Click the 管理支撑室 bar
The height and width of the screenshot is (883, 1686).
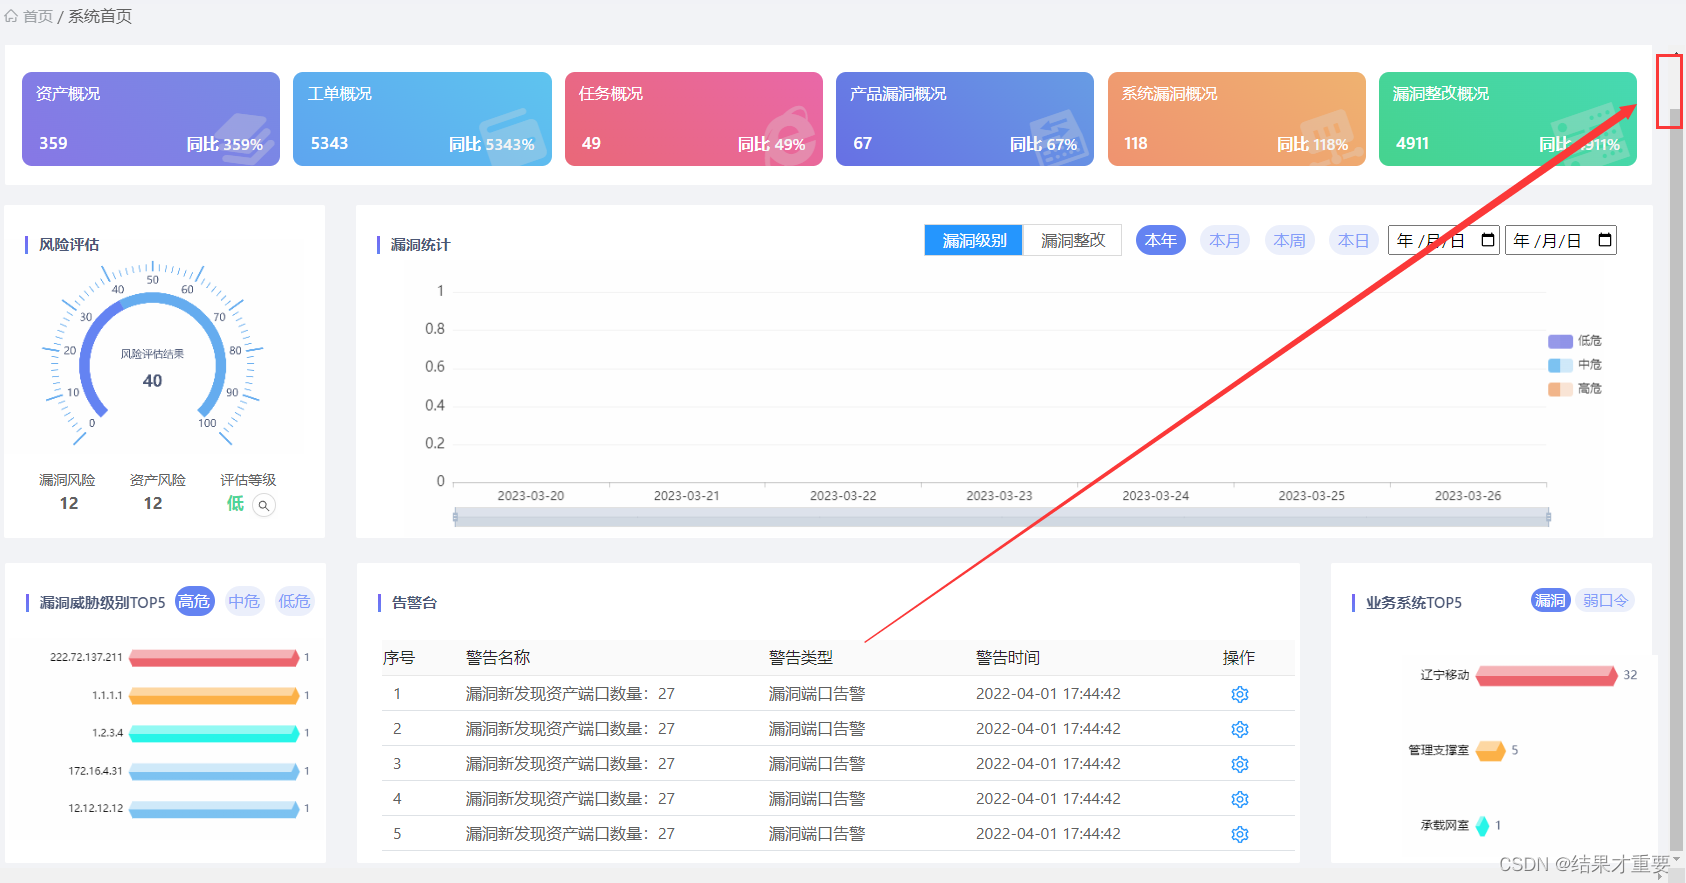[1491, 750]
